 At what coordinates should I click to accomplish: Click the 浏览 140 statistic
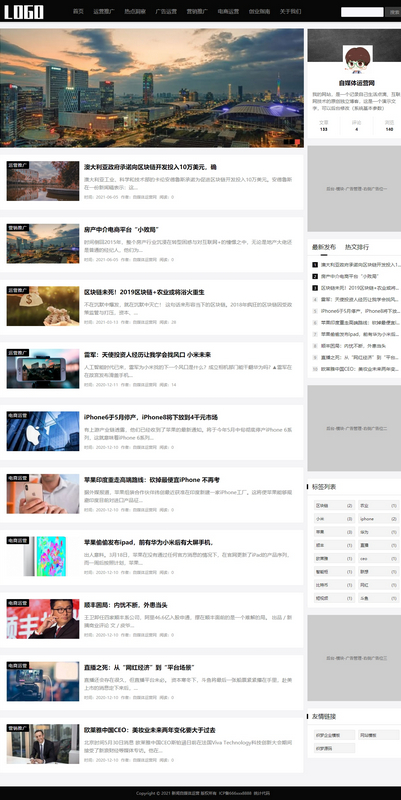[389, 126]
